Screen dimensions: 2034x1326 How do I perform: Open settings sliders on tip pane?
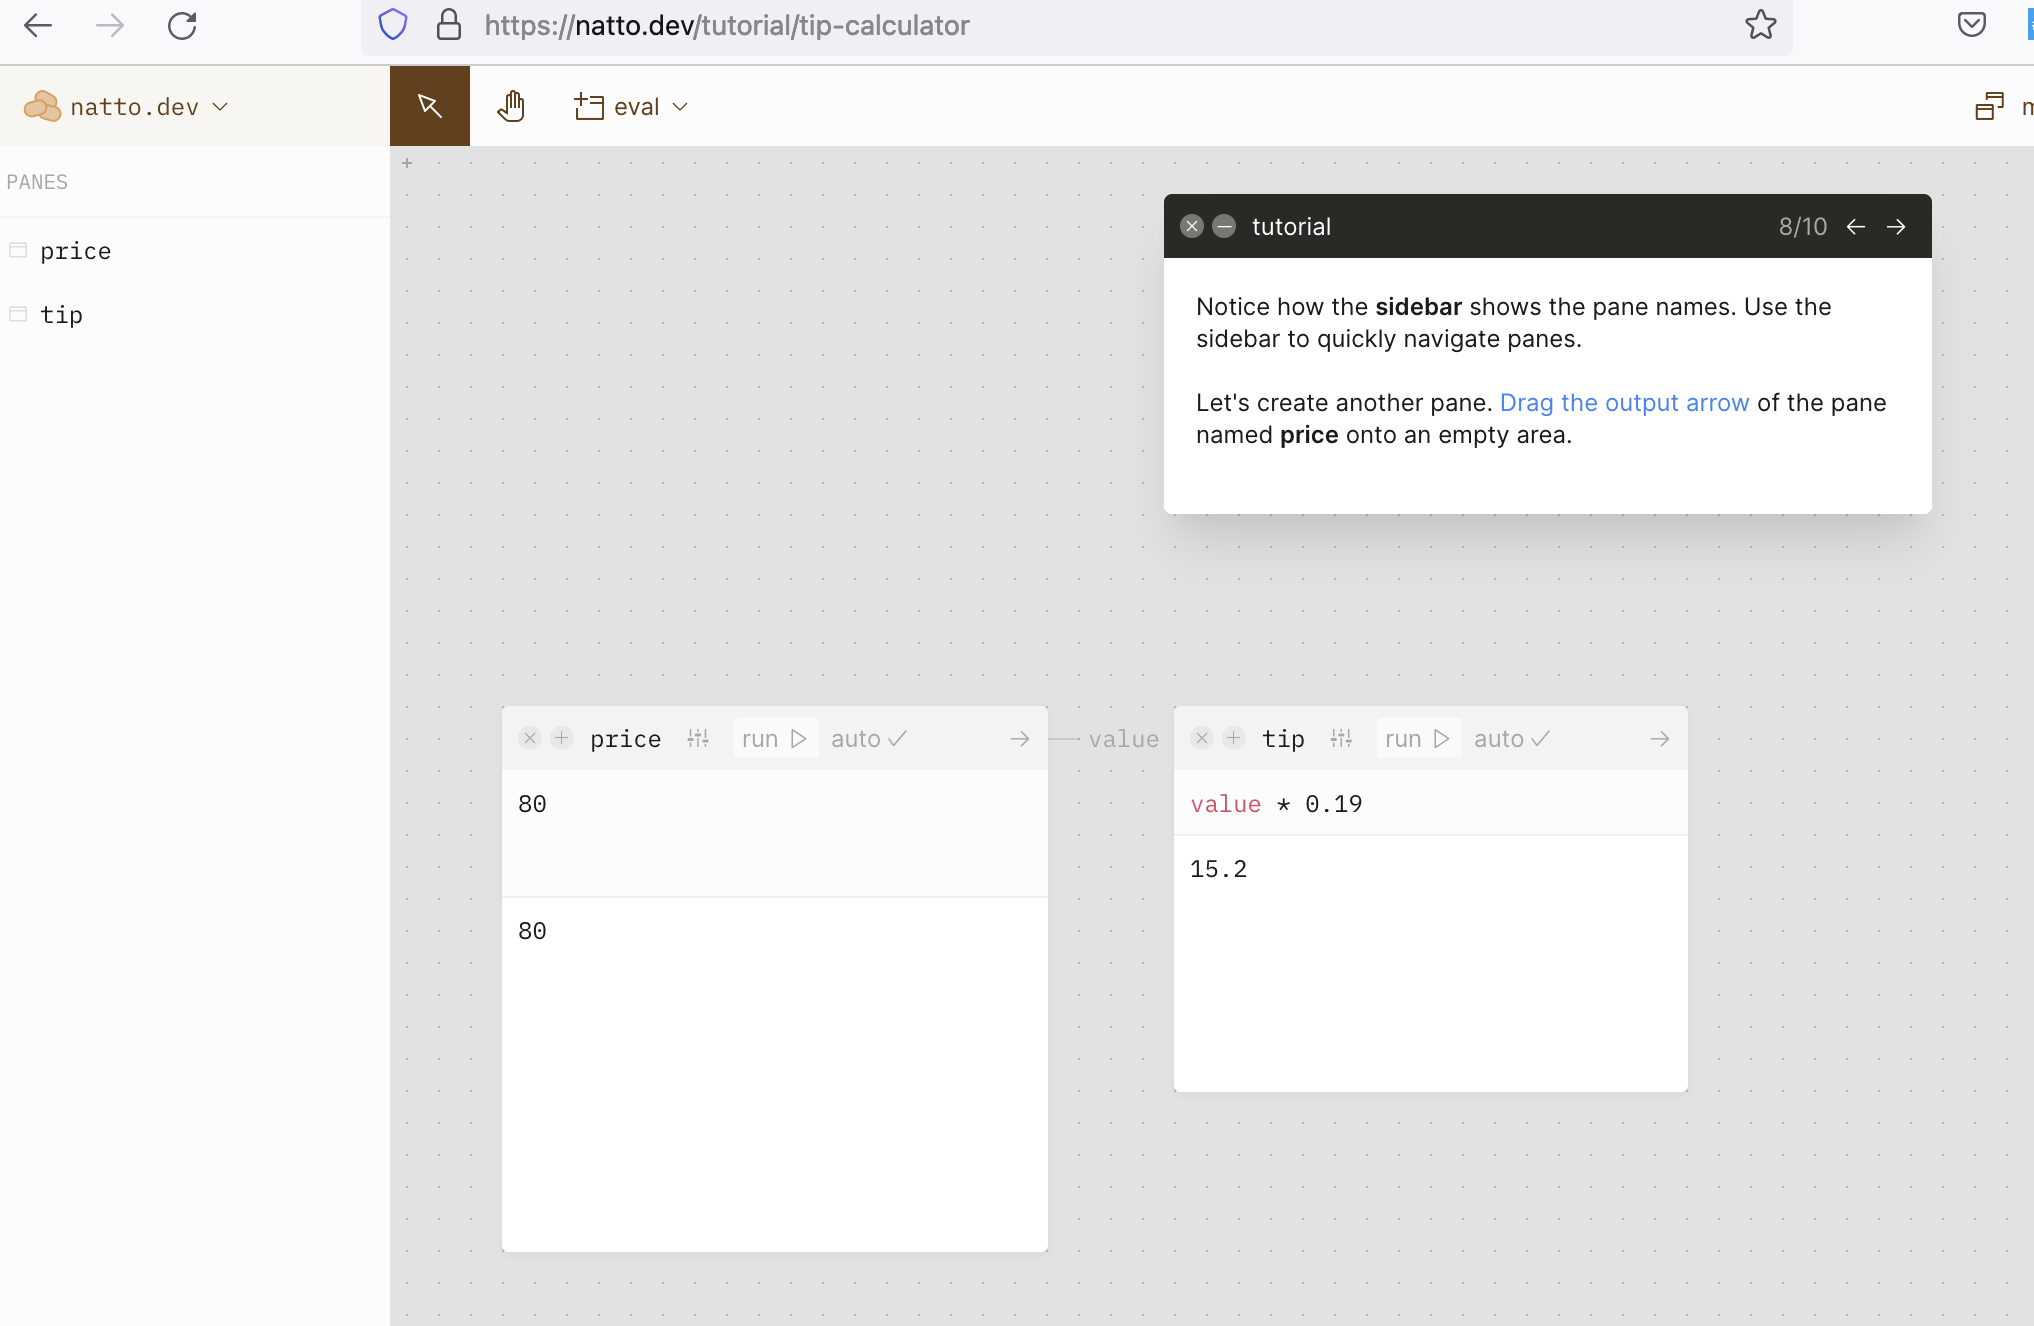tap(1341, 739)
